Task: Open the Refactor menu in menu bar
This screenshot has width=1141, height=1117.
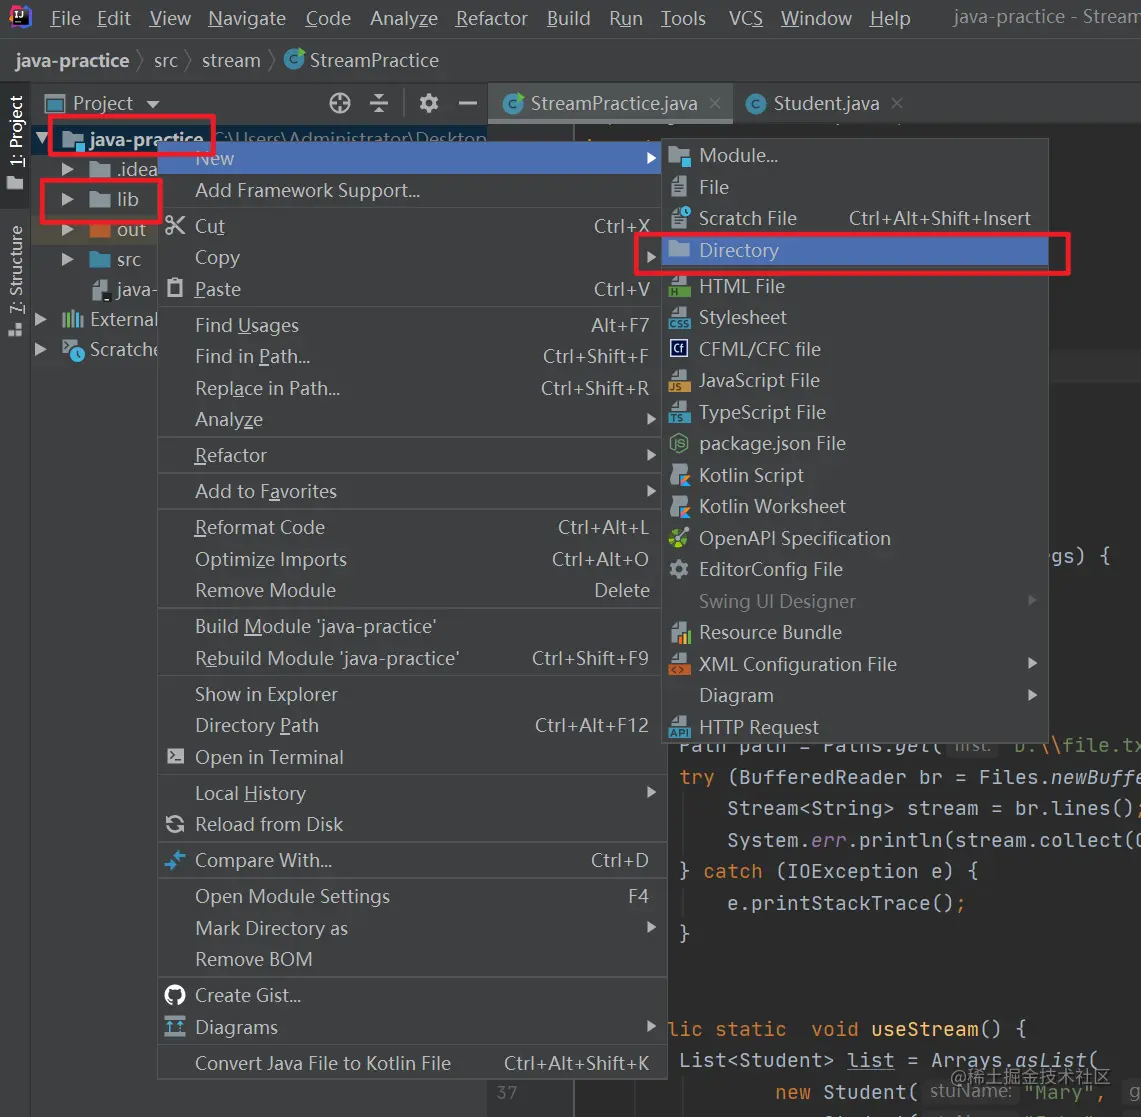Action: [491, 18]
